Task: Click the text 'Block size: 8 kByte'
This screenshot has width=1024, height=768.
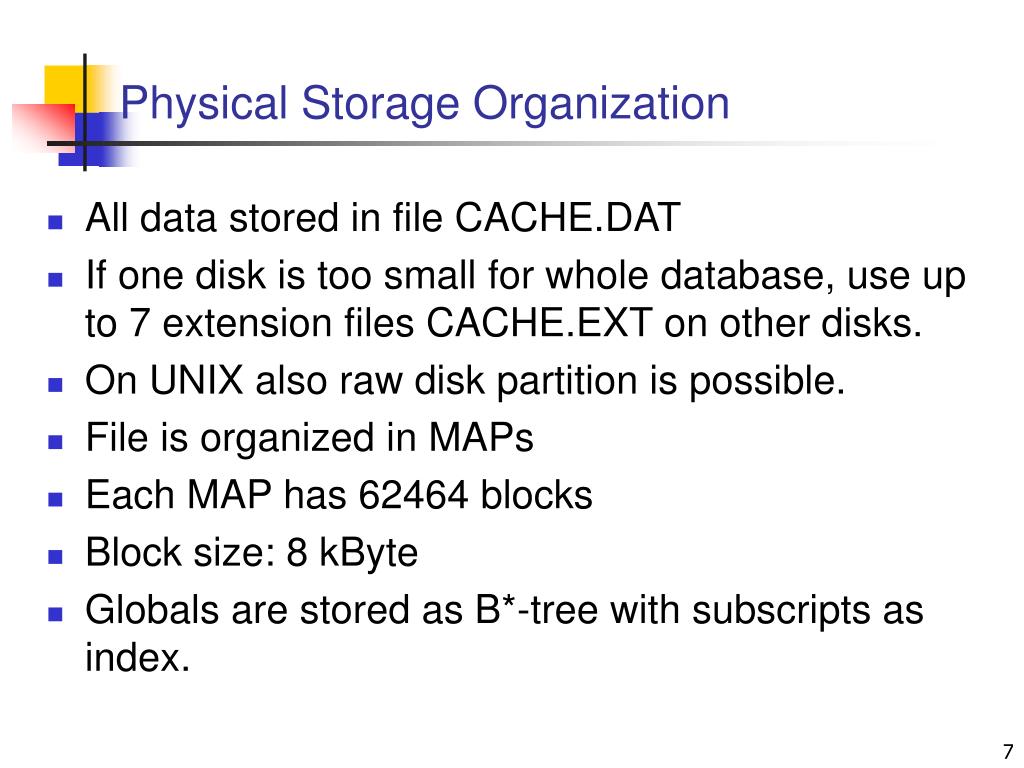Action: click(x=251, y=554)
